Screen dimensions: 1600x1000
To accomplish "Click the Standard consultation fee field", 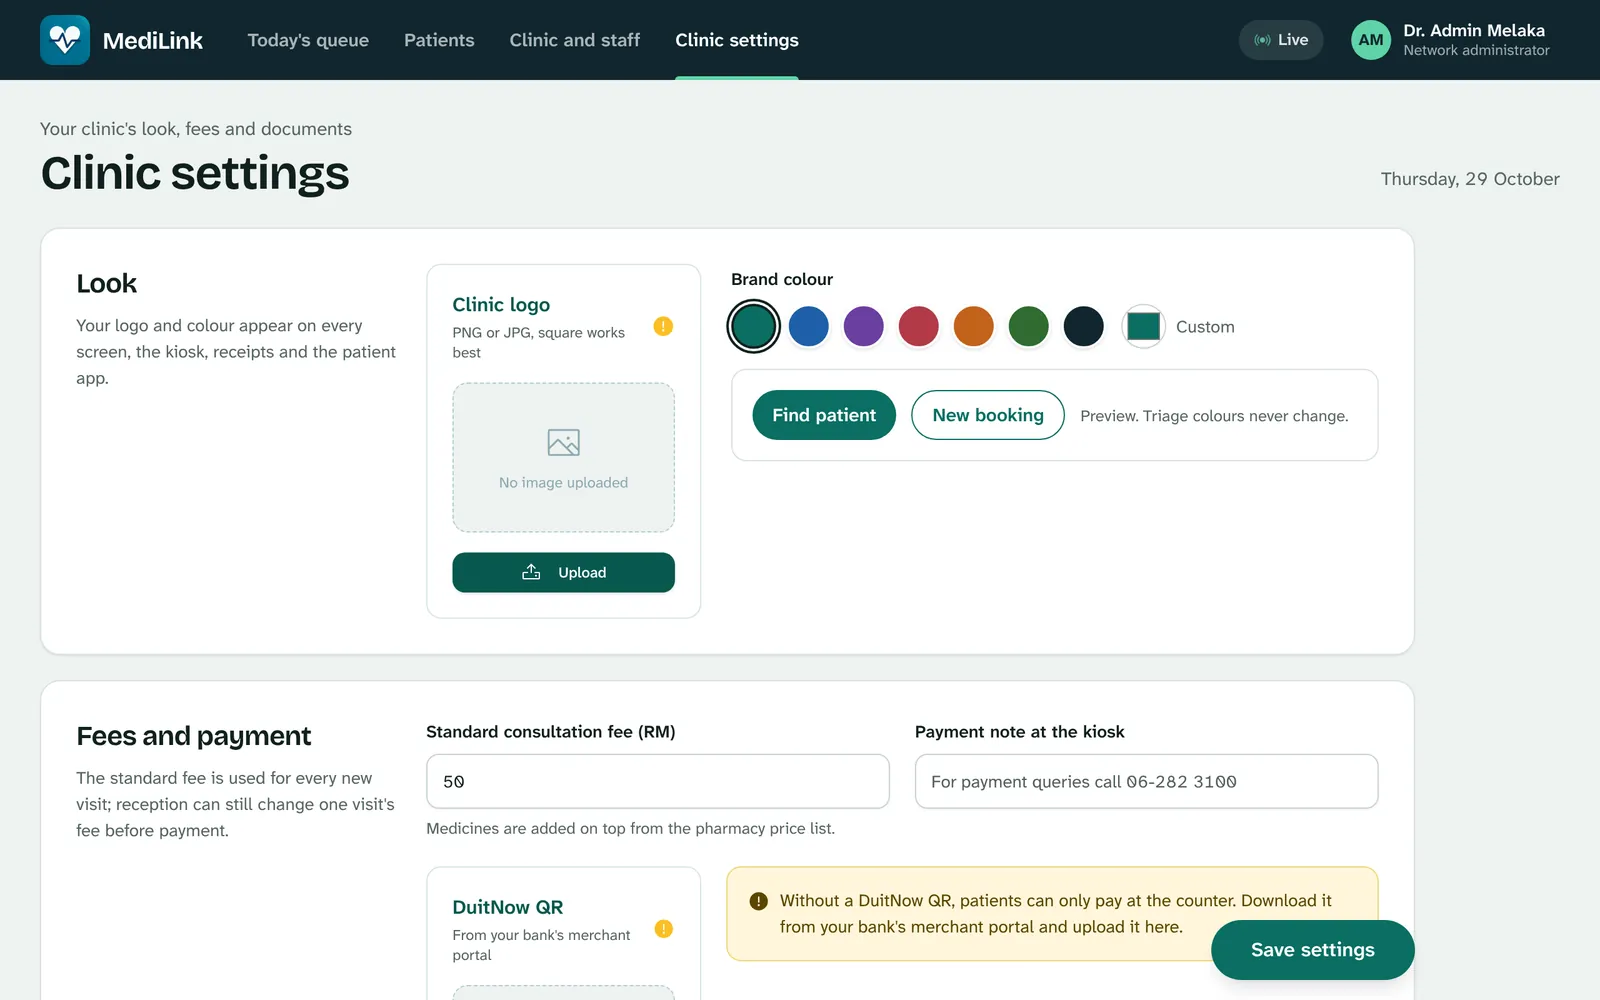I will (658, 781).
